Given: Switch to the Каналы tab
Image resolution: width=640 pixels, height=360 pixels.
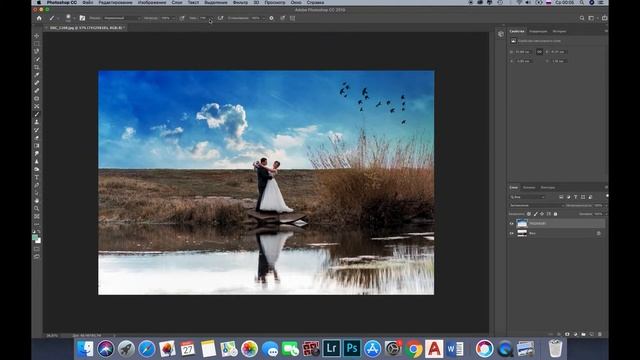Looking at the screenshot, I should (529, 187).
